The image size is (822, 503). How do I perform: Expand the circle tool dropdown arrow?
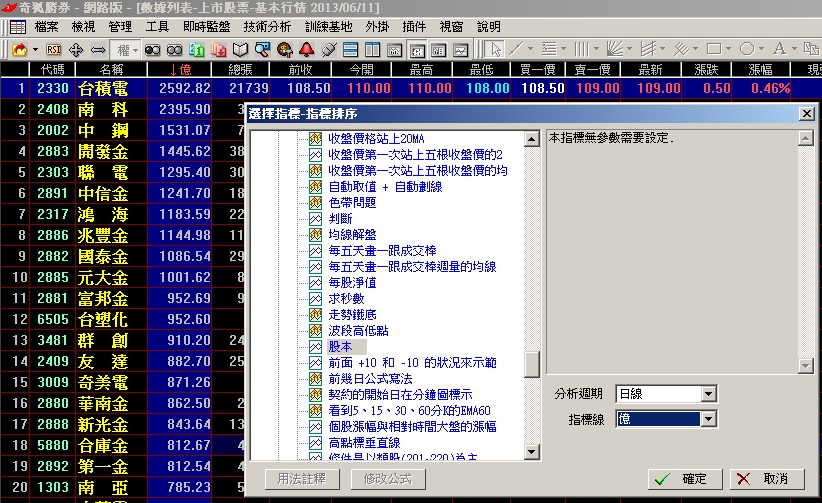coord(761,49)
